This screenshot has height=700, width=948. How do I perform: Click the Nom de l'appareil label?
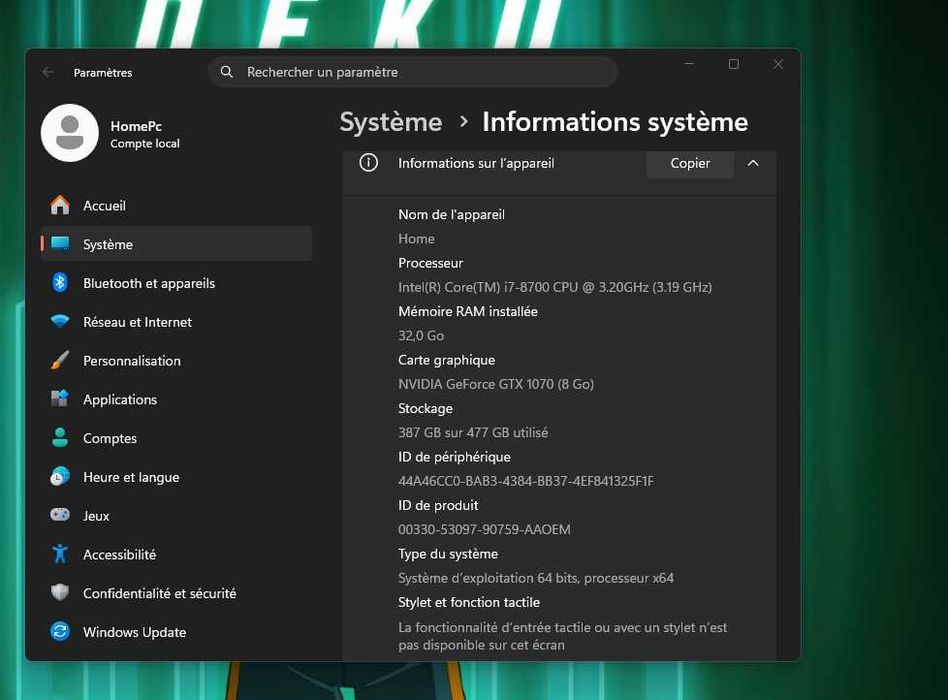(451, 215)
